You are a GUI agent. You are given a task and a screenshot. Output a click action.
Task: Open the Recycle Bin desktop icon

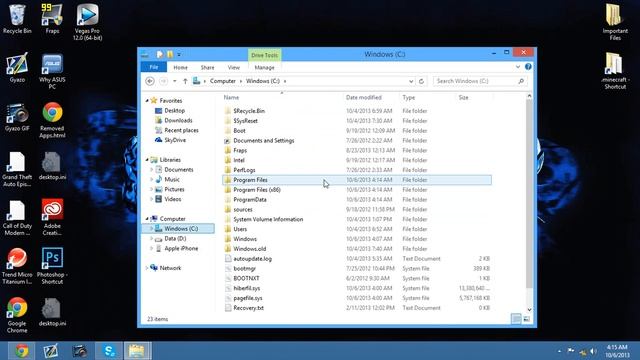17,19
